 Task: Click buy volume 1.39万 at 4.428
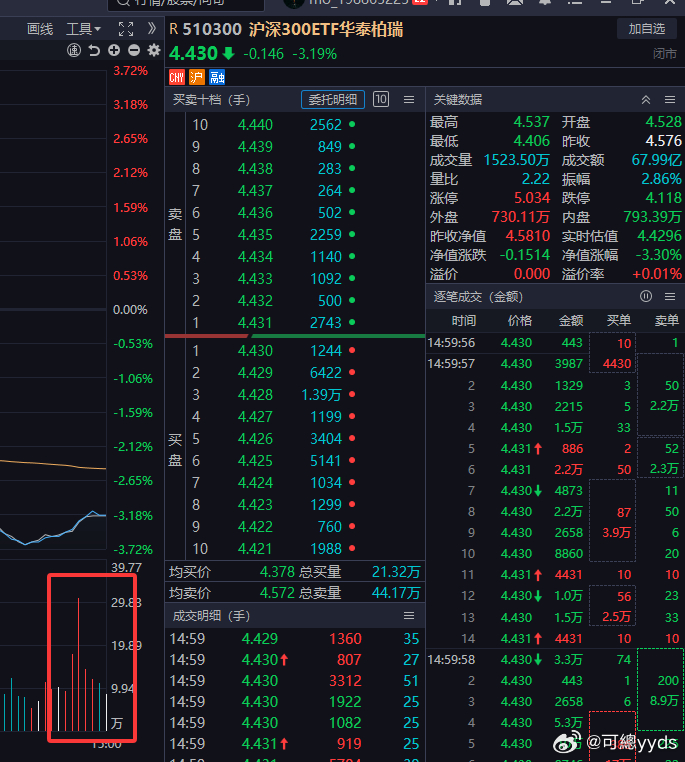(x=321, y=395)
